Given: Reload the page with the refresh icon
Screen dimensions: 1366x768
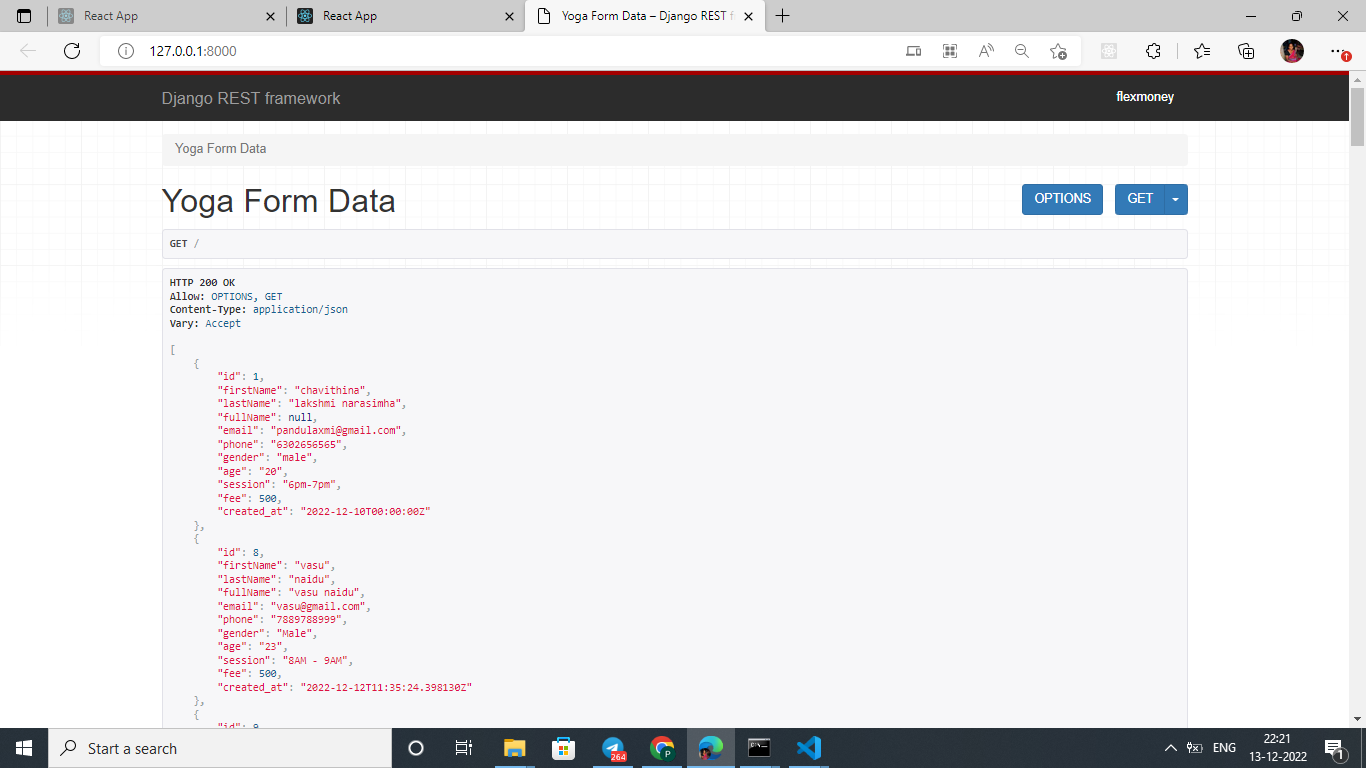Looking at the screenshot, I should [x=71, y=51].
